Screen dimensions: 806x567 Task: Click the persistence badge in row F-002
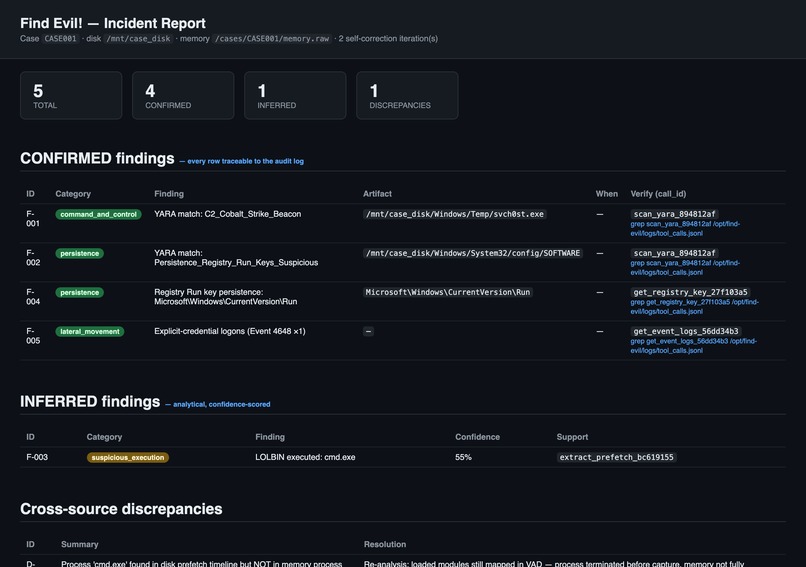coord(80,253)
